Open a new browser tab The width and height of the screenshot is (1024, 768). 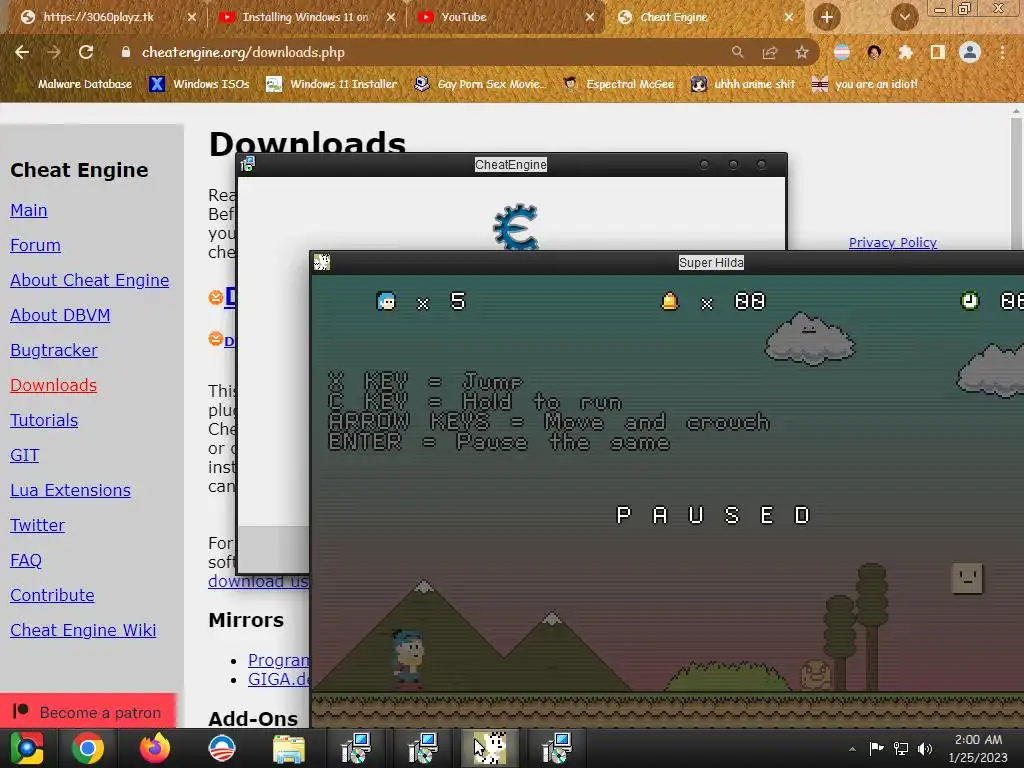827,17
